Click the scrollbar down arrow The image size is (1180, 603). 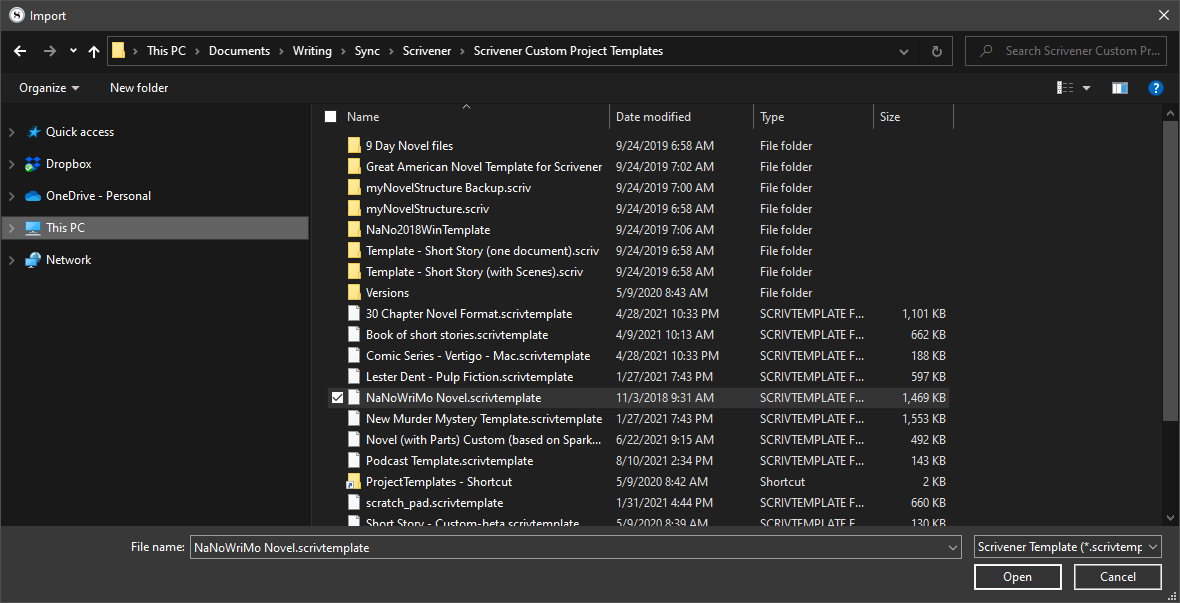click(1170, 517)
